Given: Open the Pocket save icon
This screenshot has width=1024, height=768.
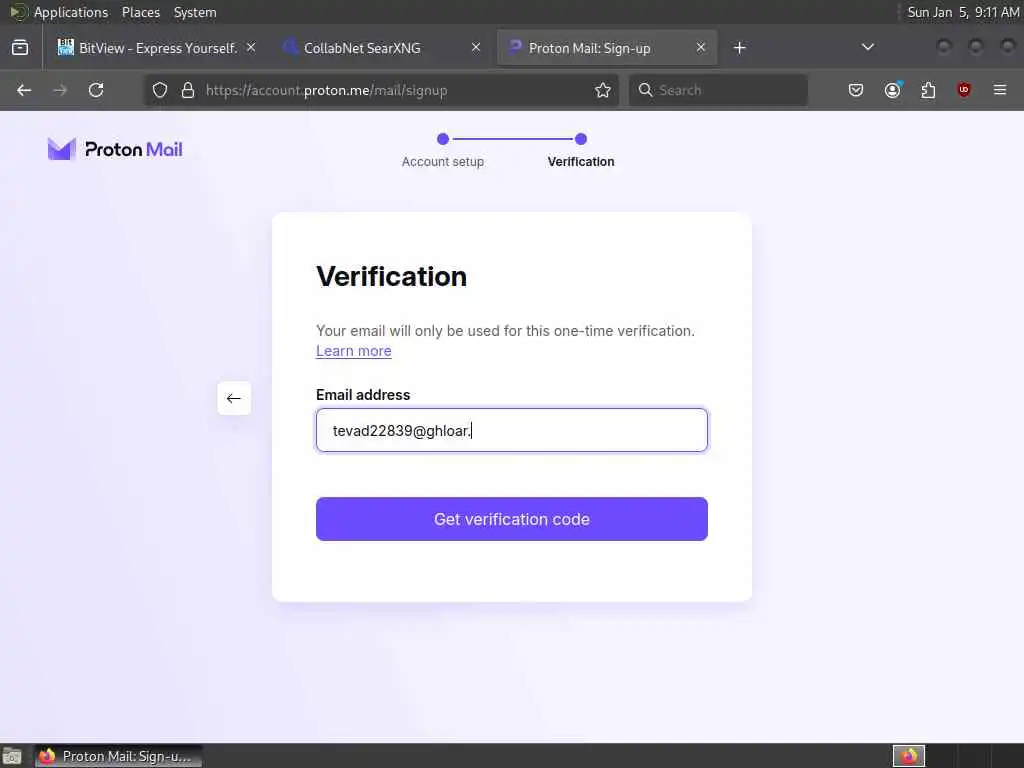Looking at the screenshot, I should pos(856,90).
